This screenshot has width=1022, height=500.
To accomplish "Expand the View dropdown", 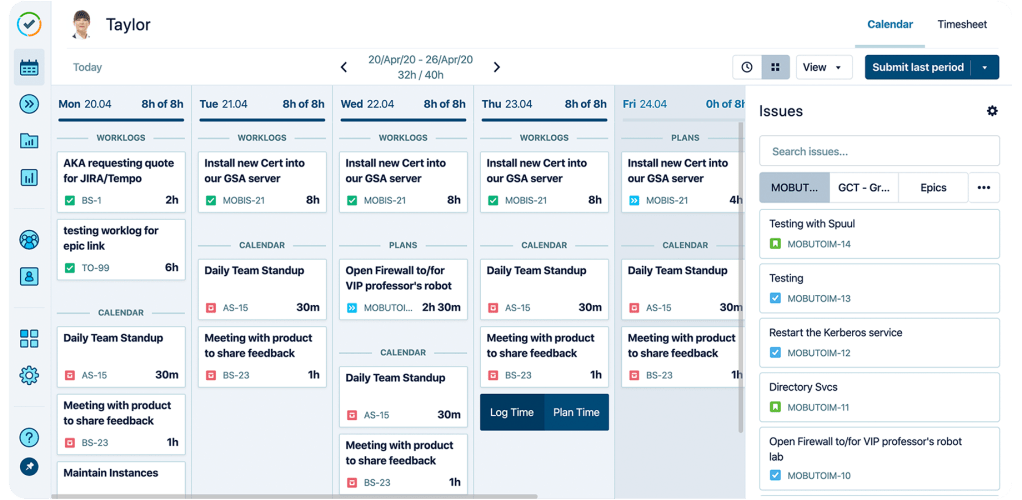I will click(x=823, y=68).
